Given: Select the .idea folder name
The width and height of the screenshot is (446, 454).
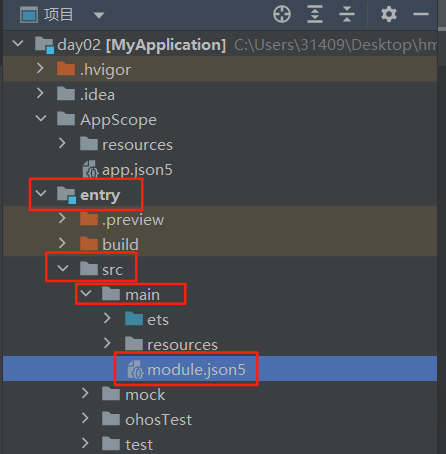Looking at the screenshot, I should pos(97,95).
